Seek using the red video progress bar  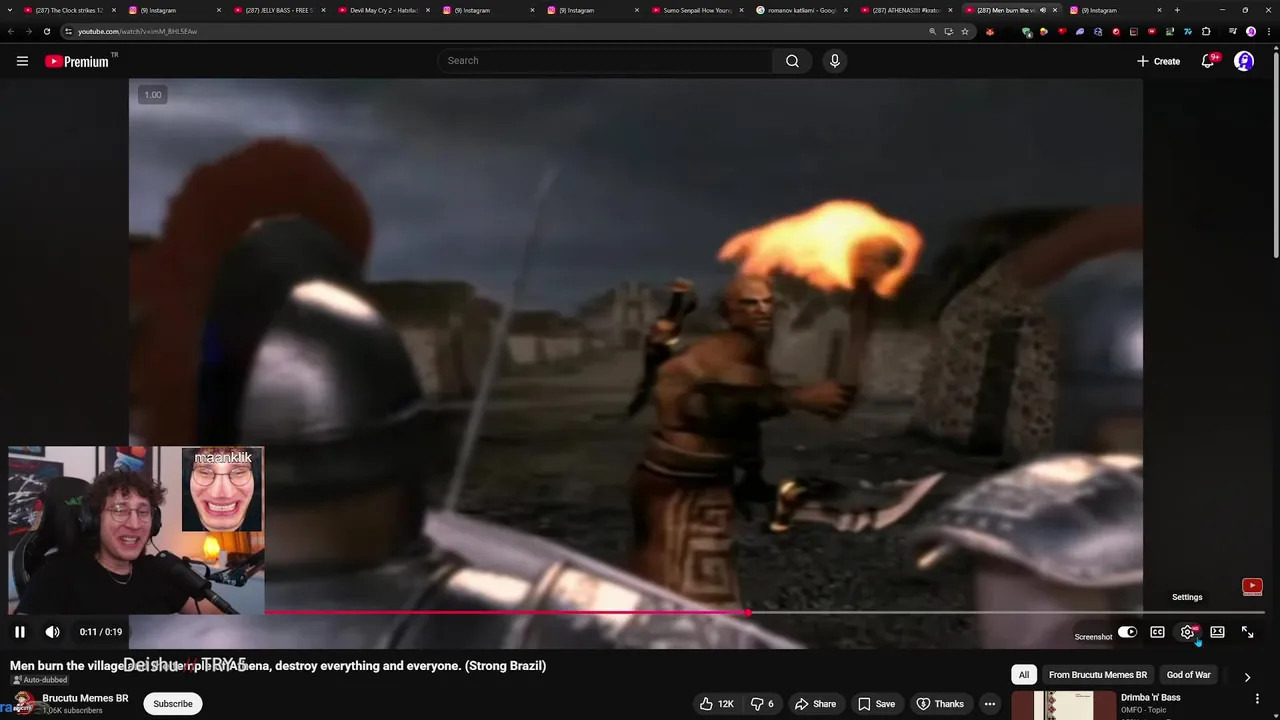pyautogui.click(x=507, y=612)
